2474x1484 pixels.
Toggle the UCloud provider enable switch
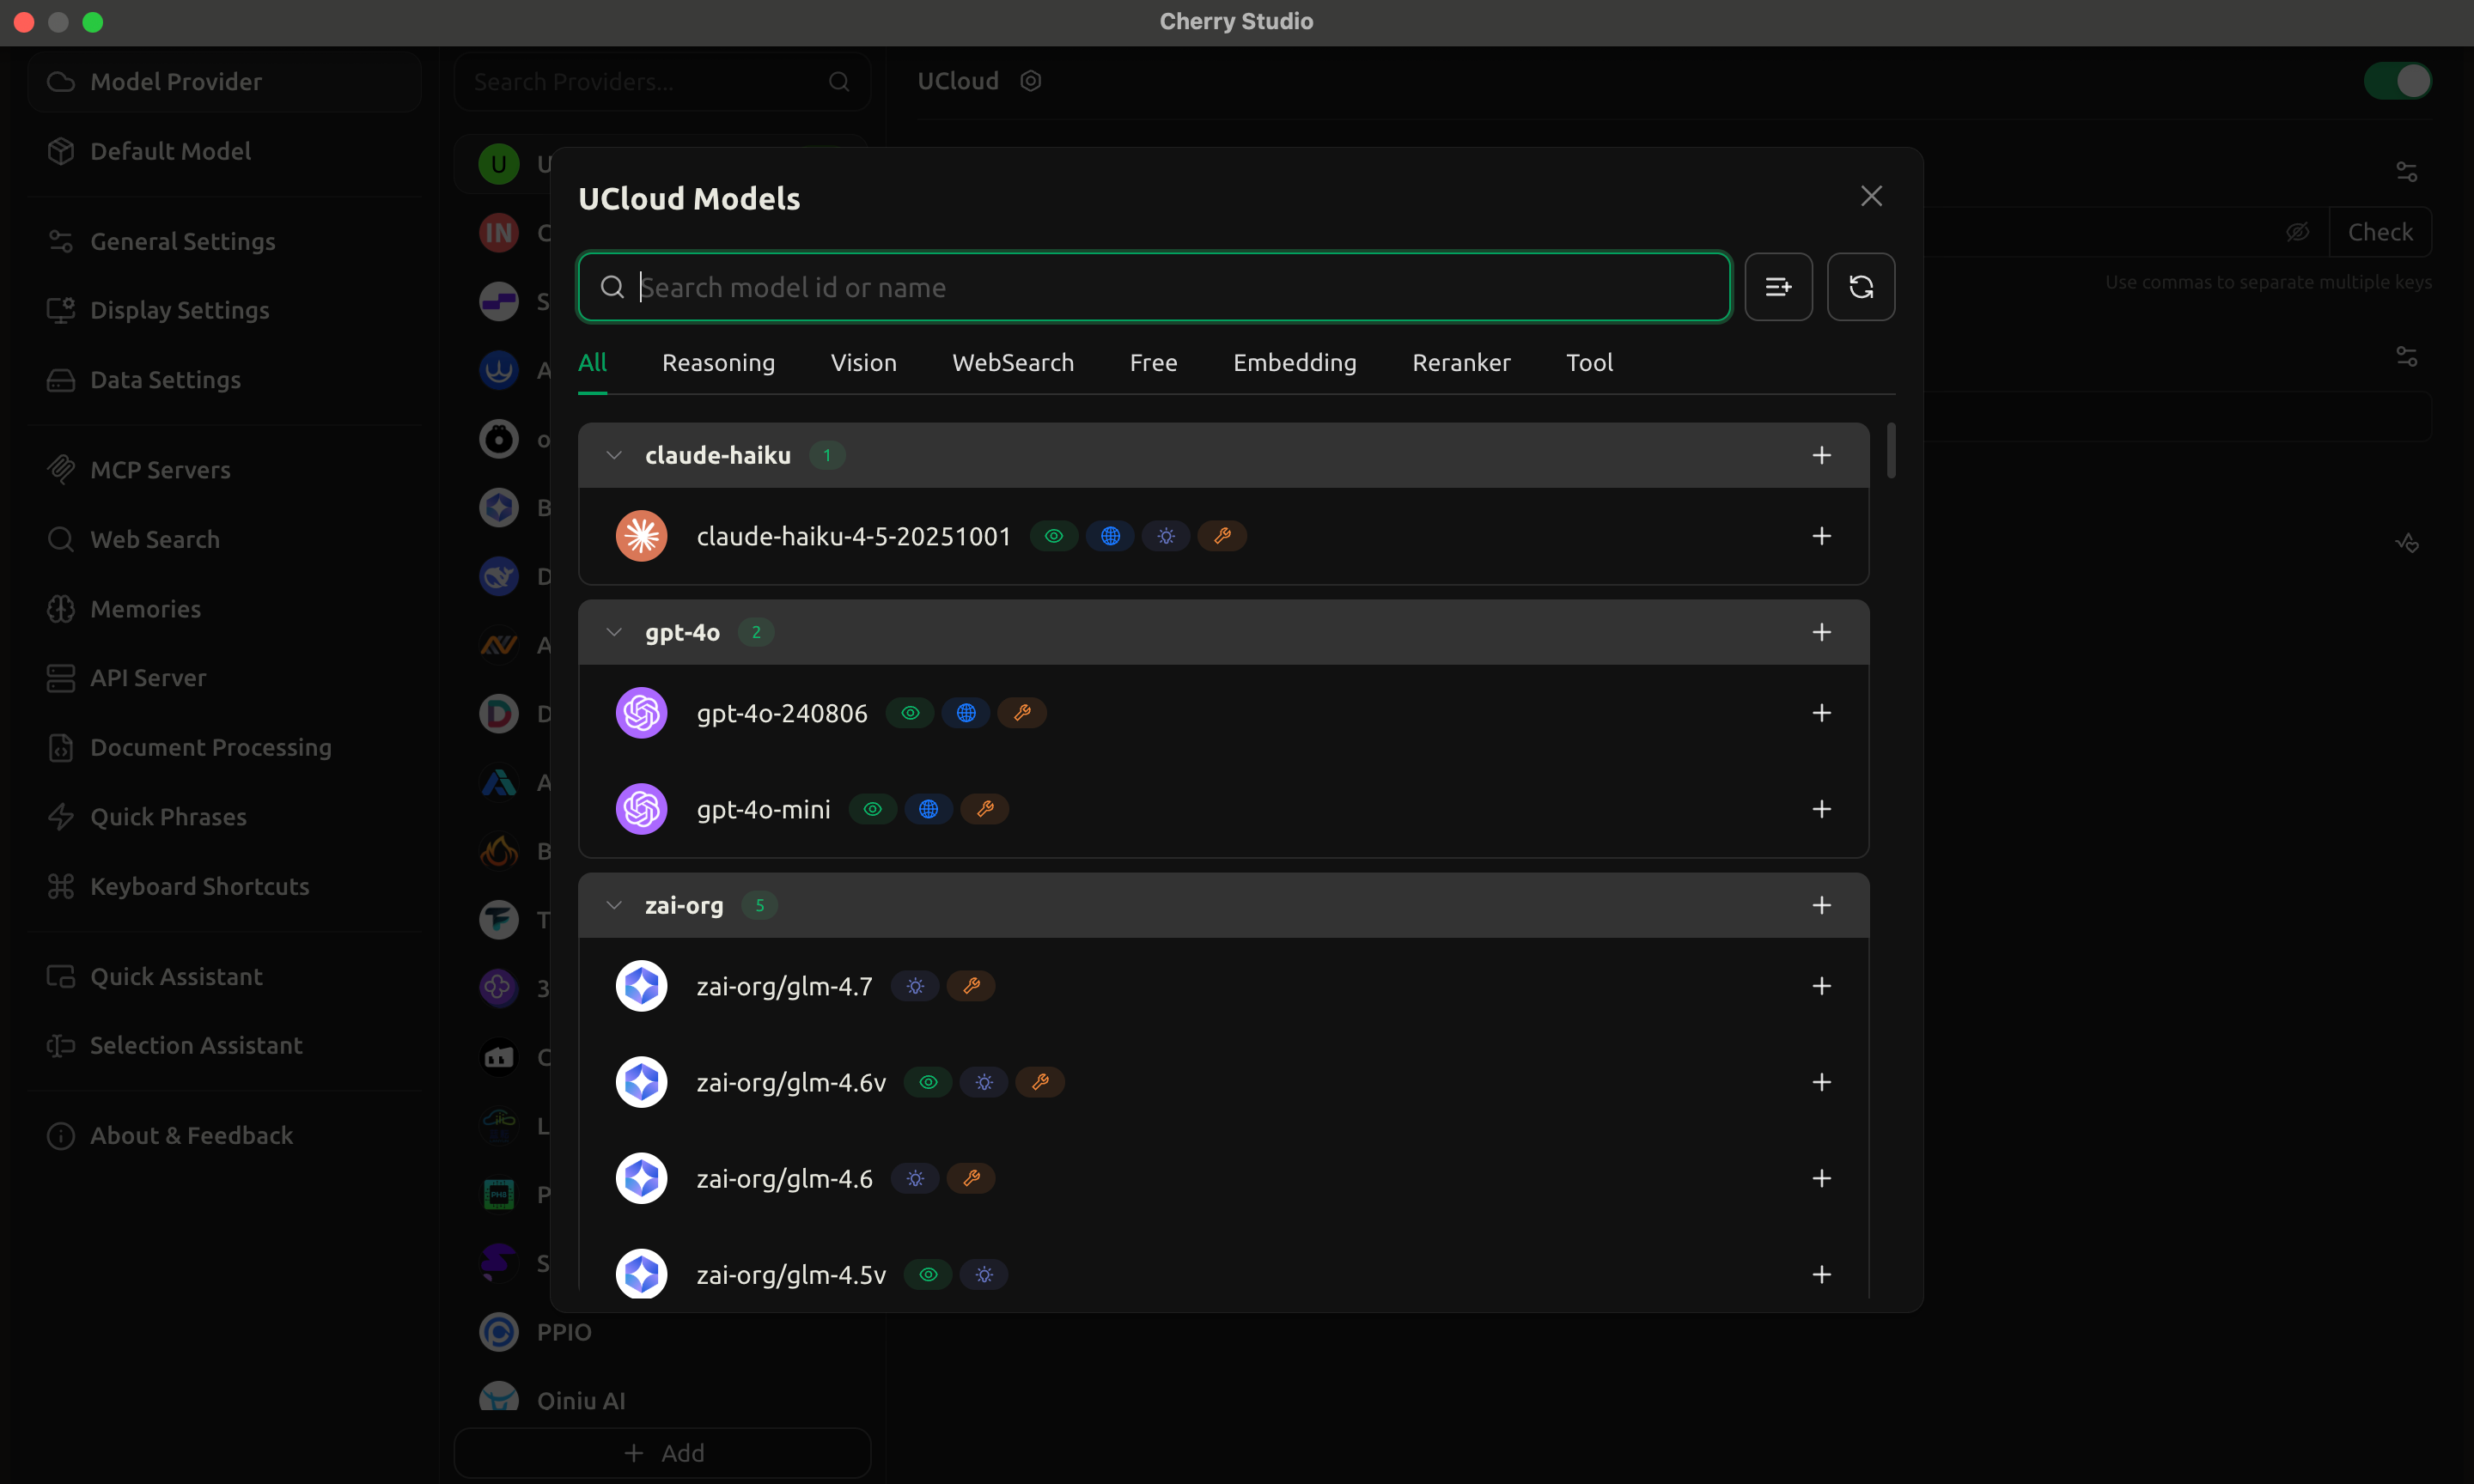(2397, 81)
